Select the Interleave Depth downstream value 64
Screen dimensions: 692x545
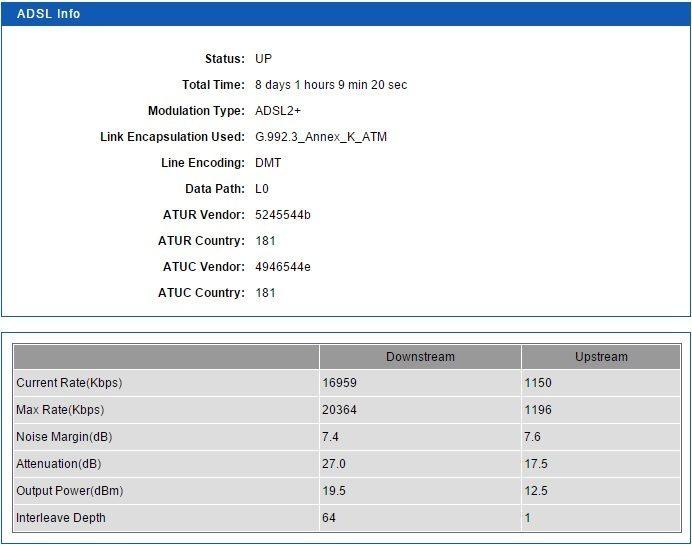coord(329,518)
